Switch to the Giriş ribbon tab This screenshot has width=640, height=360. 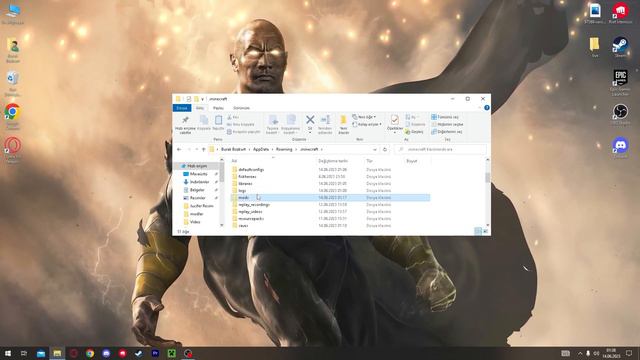click(x=200, y=108)
